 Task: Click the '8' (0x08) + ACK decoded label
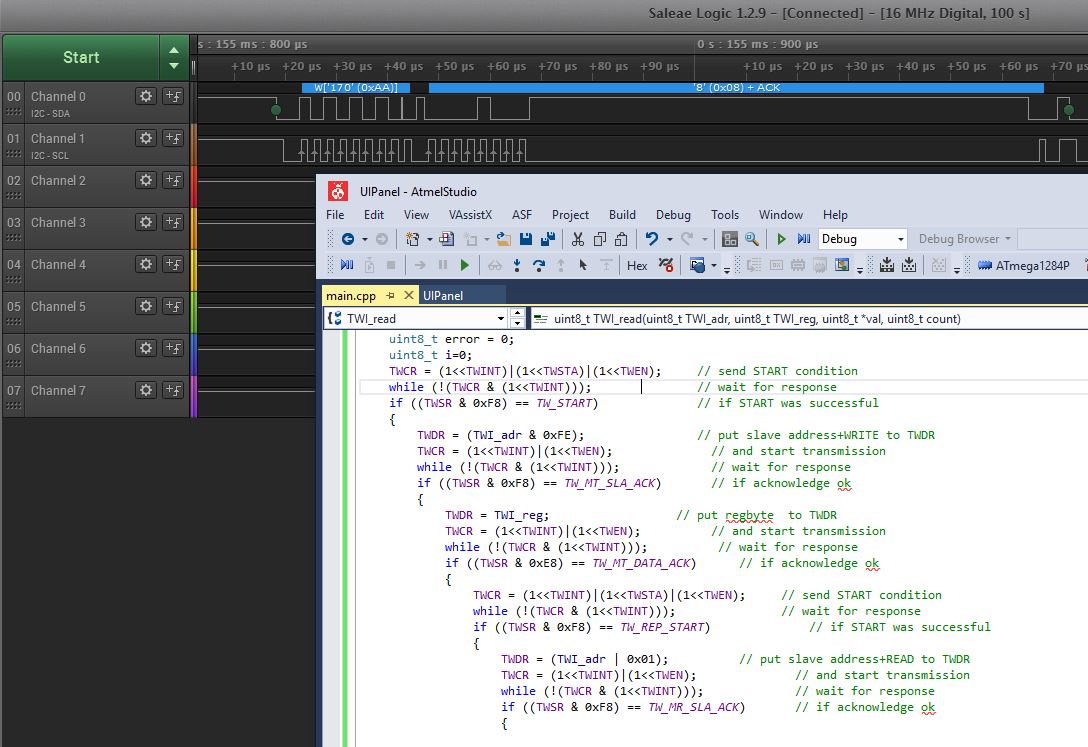pos(736,87)
